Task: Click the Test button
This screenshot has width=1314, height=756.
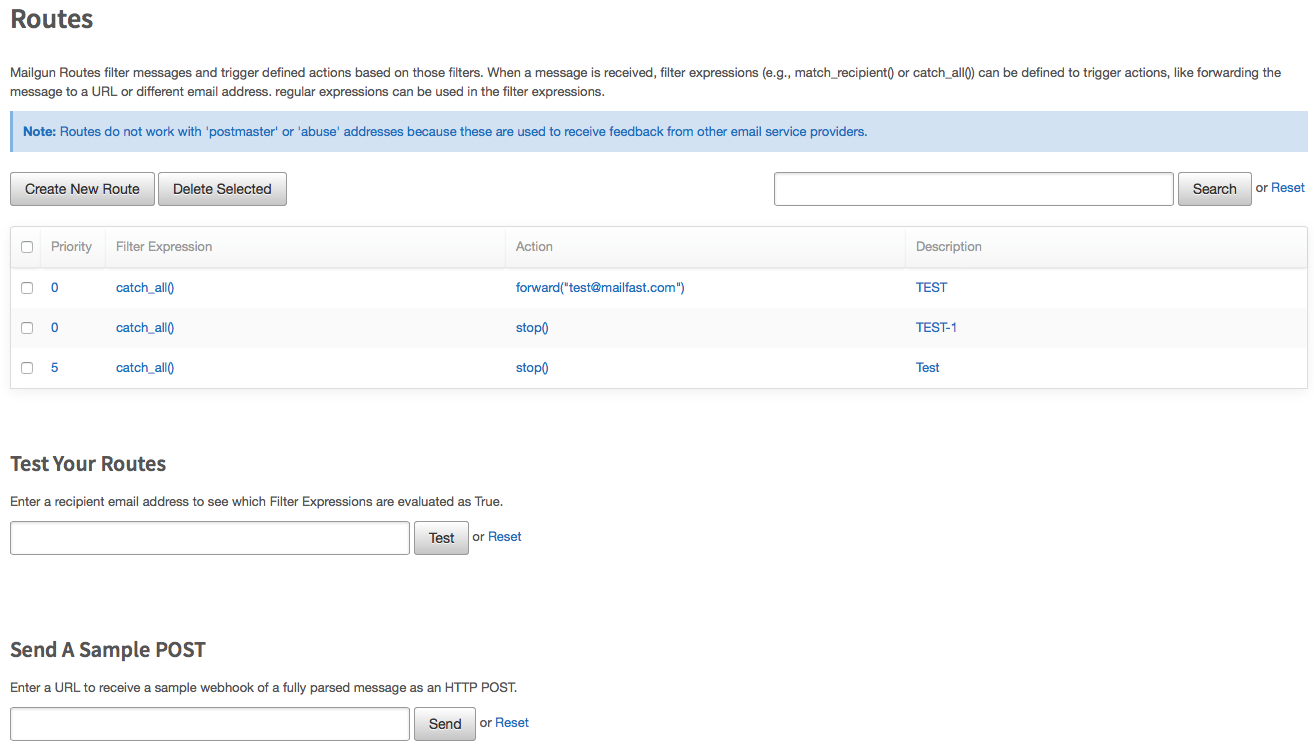Action: click(x=441, y=538)
